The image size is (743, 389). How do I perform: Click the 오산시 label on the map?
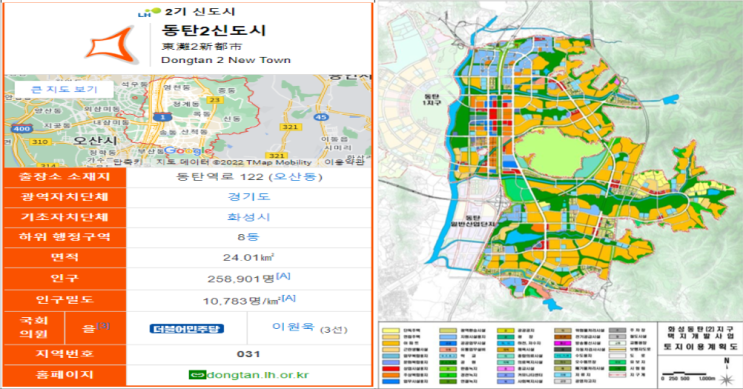95,141
